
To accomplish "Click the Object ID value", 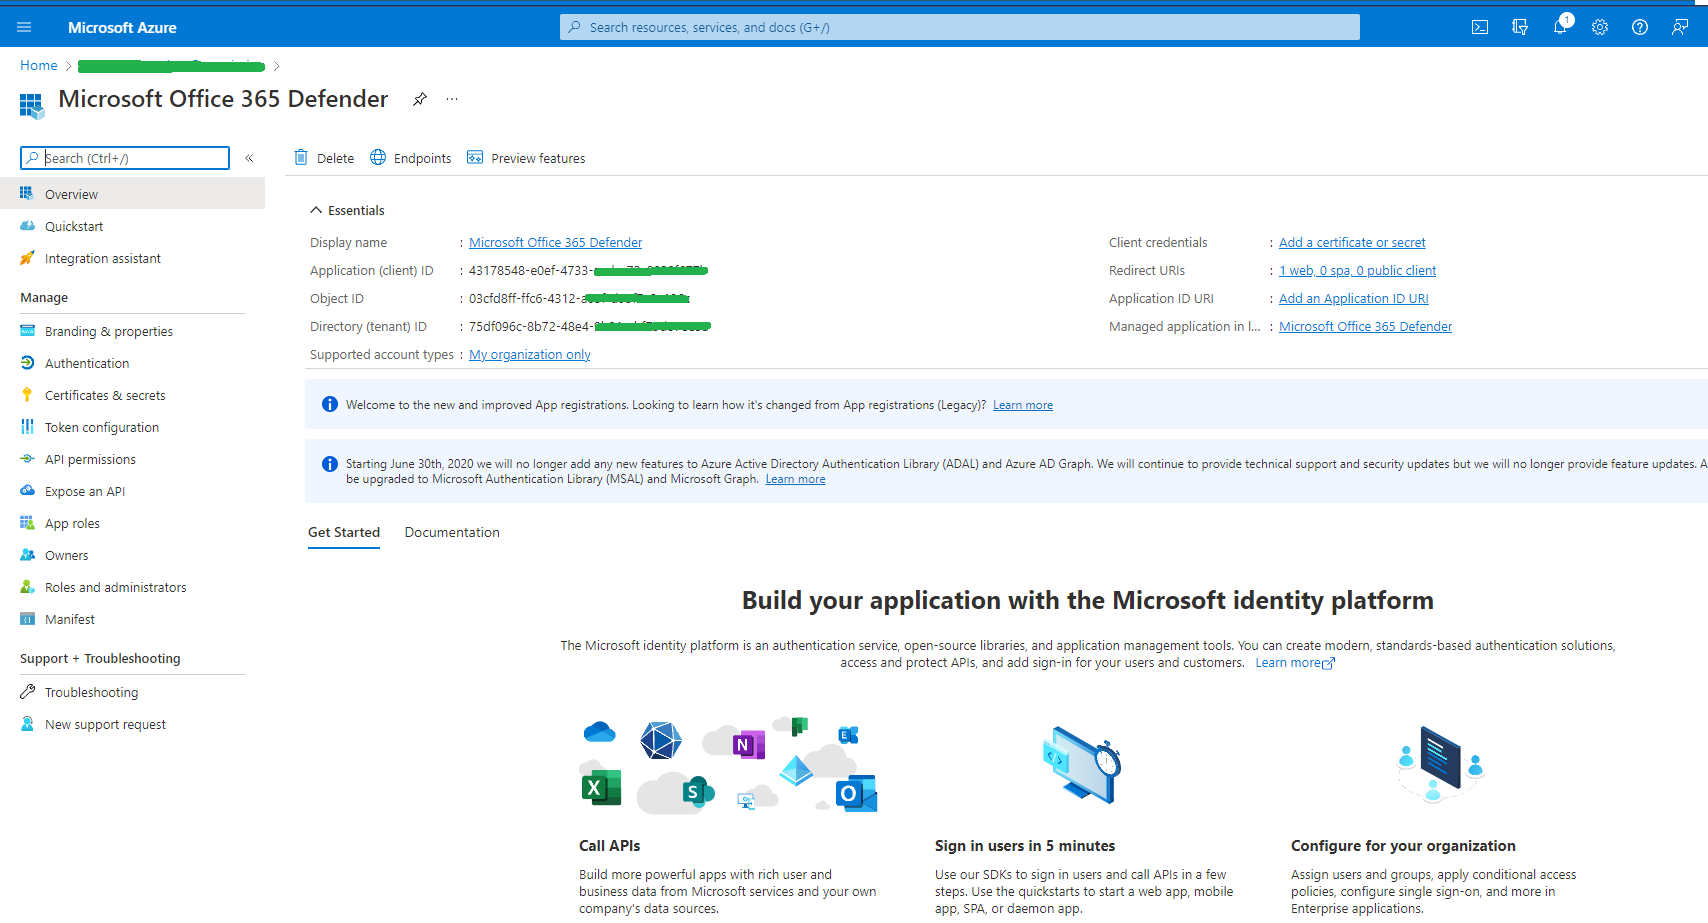I will (x=579, y=298).
